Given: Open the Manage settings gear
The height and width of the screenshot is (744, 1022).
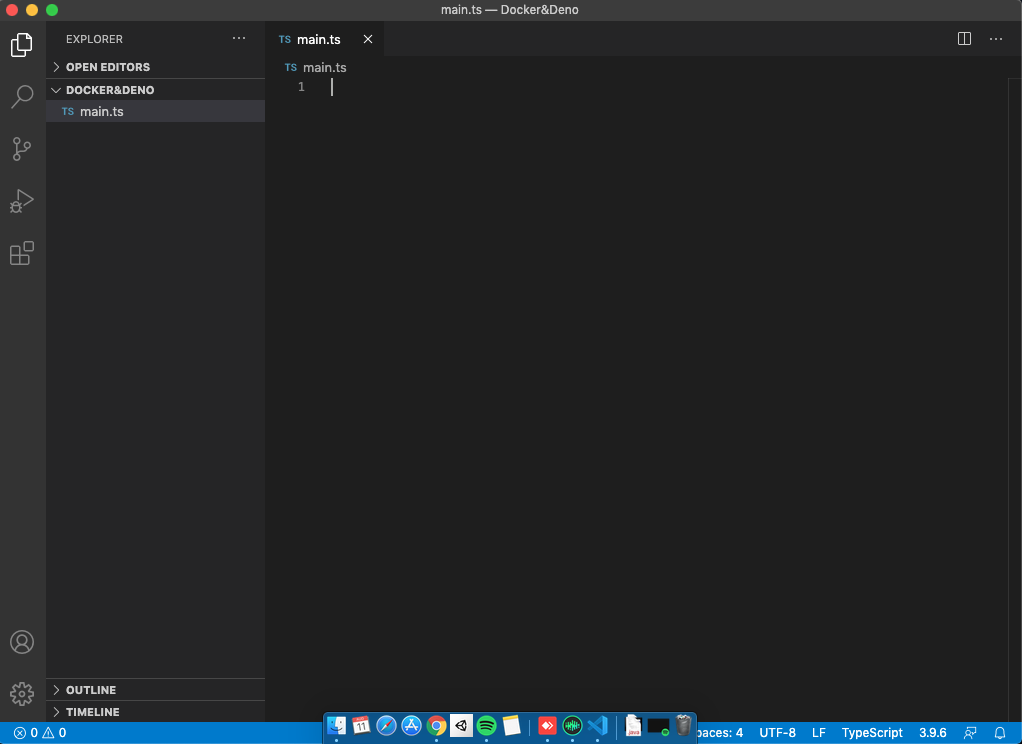Looking at the screenshot, I should click(x=22, y=693).
